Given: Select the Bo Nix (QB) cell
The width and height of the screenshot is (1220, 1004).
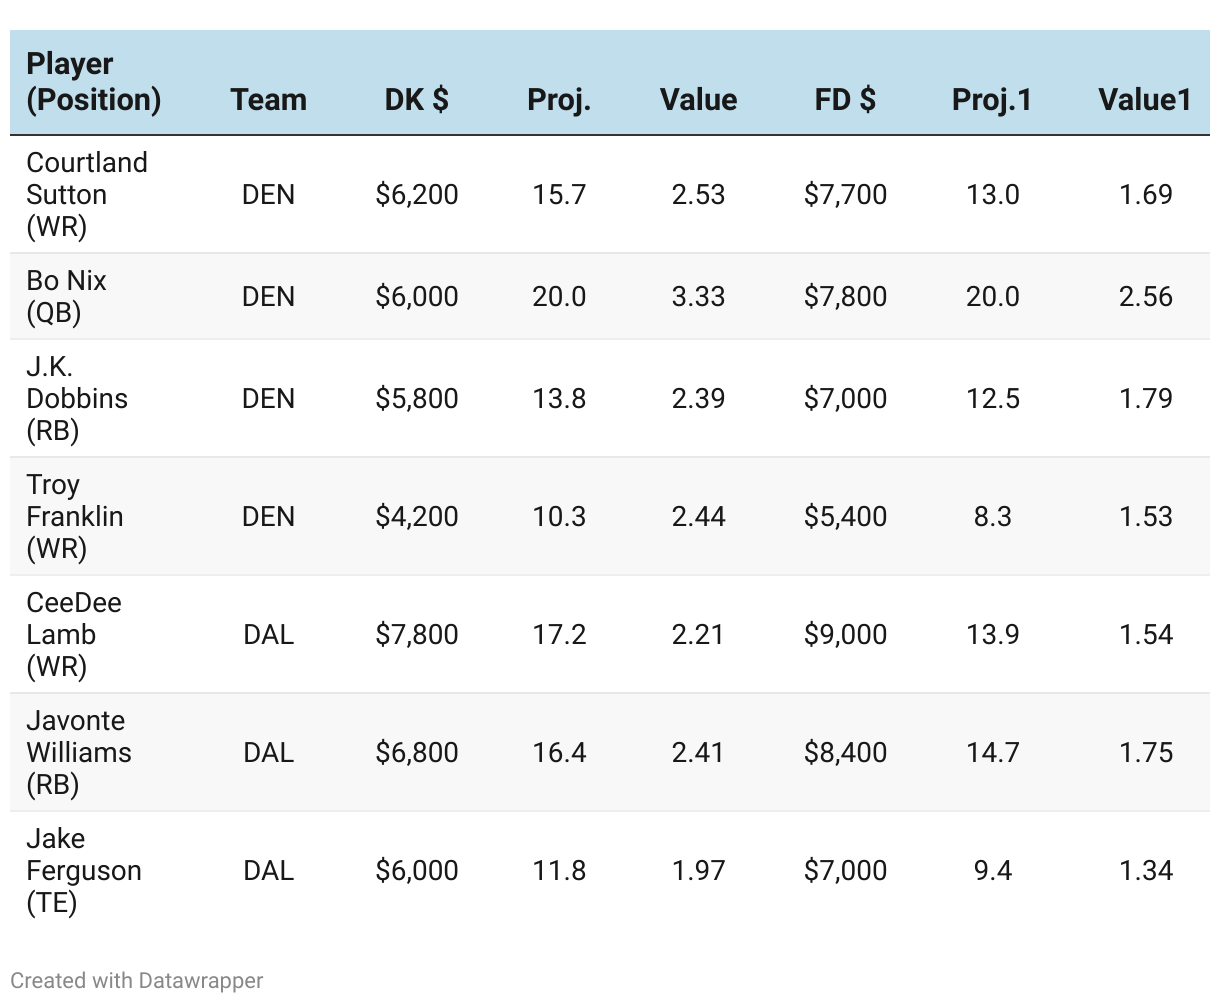Looking at the screenshot, I should tap(66, 296).
